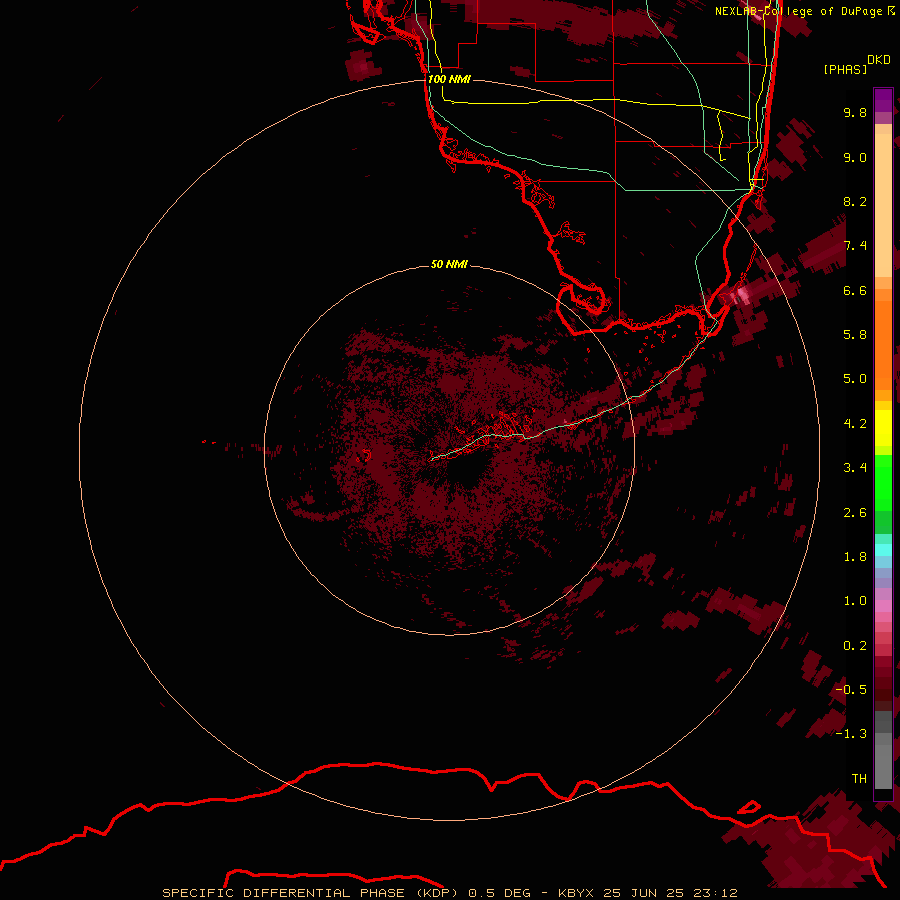Select the 8.2 scale value
This screenshot has width=900, height=900.
[855, 201]
